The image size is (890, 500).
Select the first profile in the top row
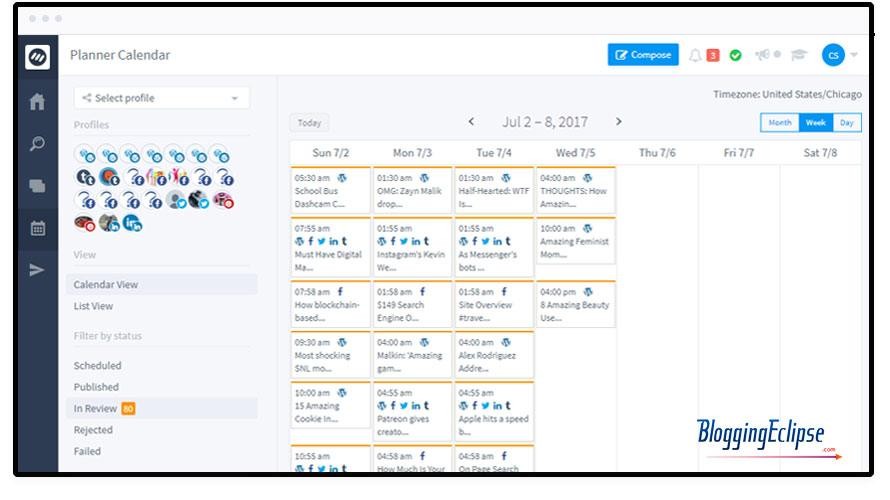[x=86, y=154]
